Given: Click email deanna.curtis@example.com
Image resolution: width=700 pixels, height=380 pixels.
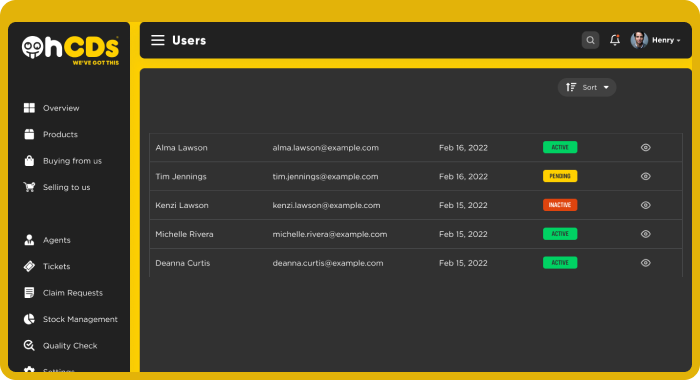Looking at the screenshot, I should coord(328,263).
